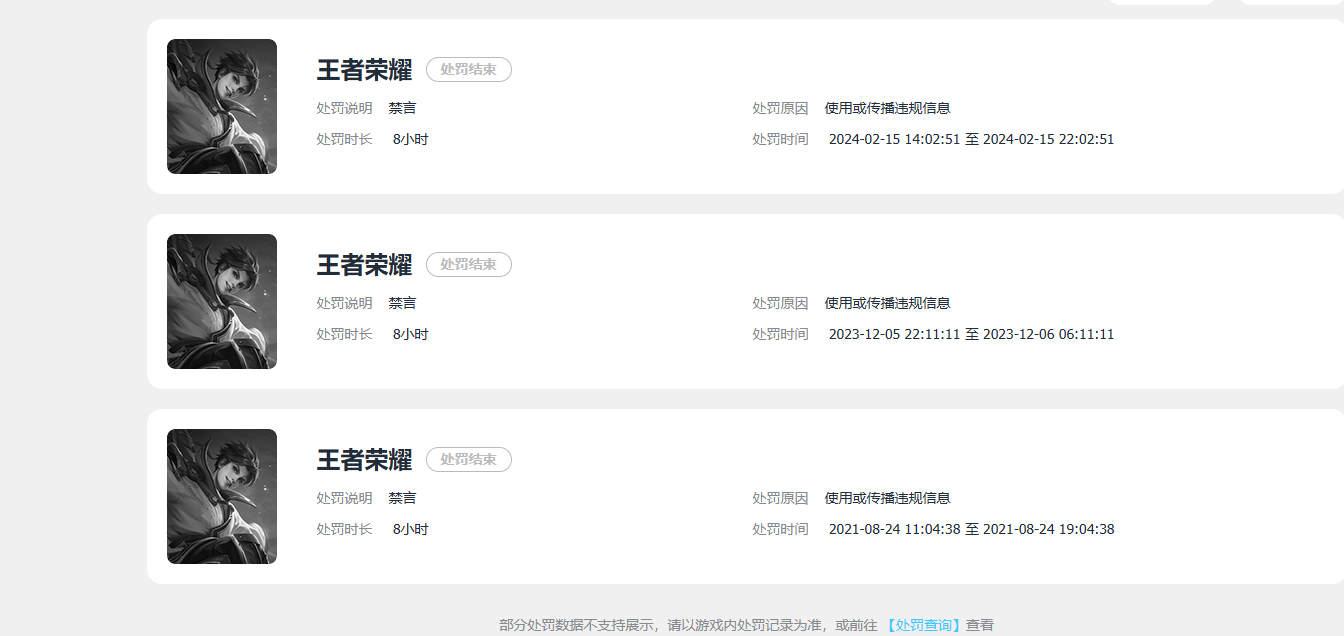Click the 禁言 value in the 2024-02-15 record

(402, 108)
